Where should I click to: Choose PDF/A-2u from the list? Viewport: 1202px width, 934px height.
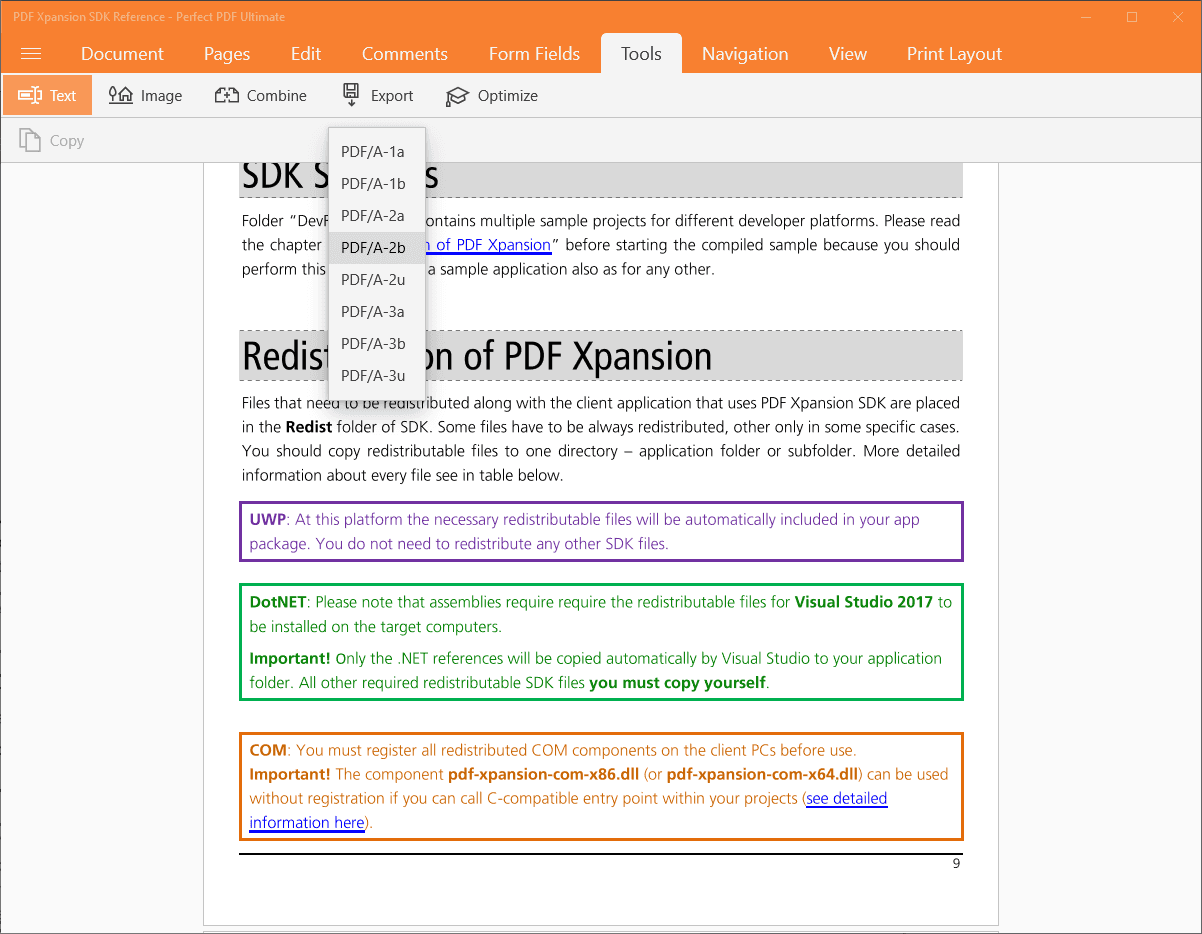(377, 280)
